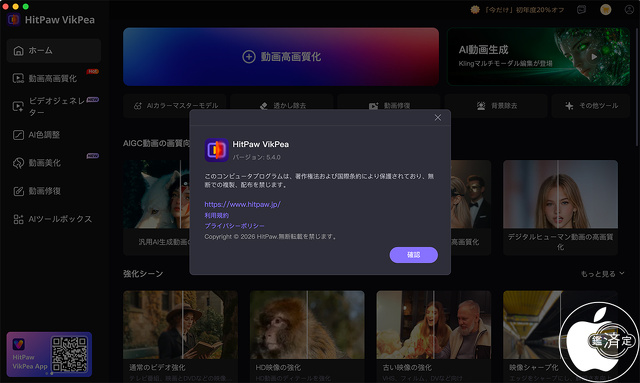
Task: Click the AI color adjust icon
Action: (18, 135)
